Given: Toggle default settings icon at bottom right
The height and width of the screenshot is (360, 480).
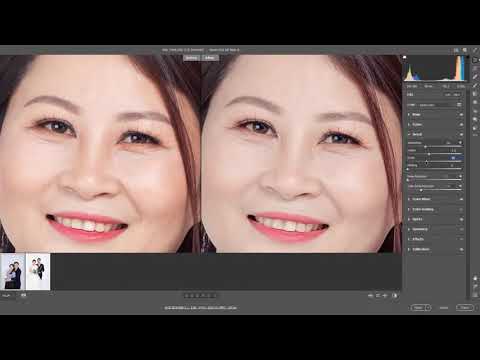Looking at the screenshot, I should [395, 295].
